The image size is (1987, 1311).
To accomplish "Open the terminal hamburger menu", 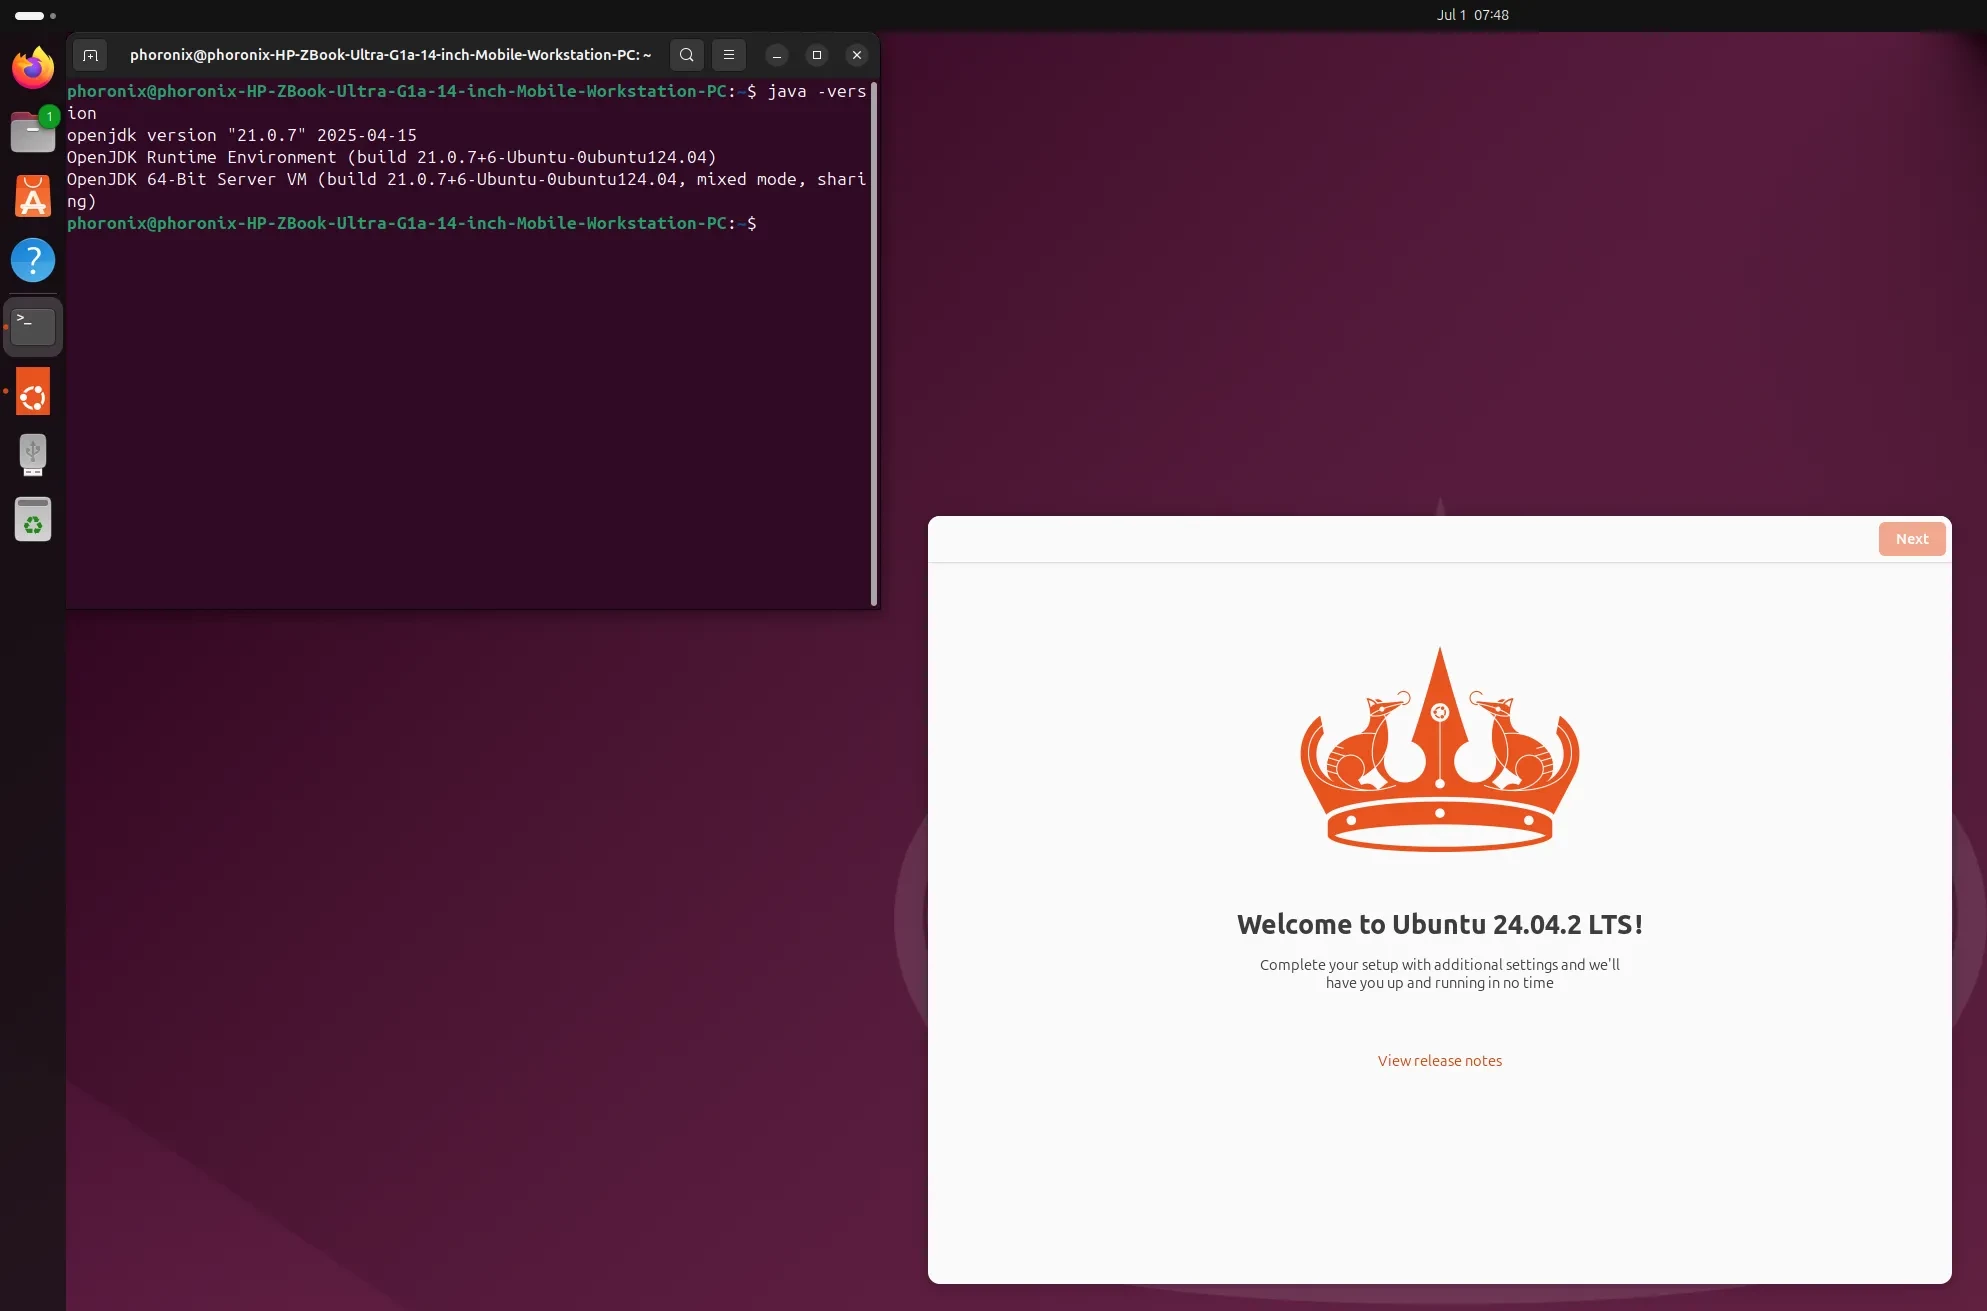I will 729,55.
